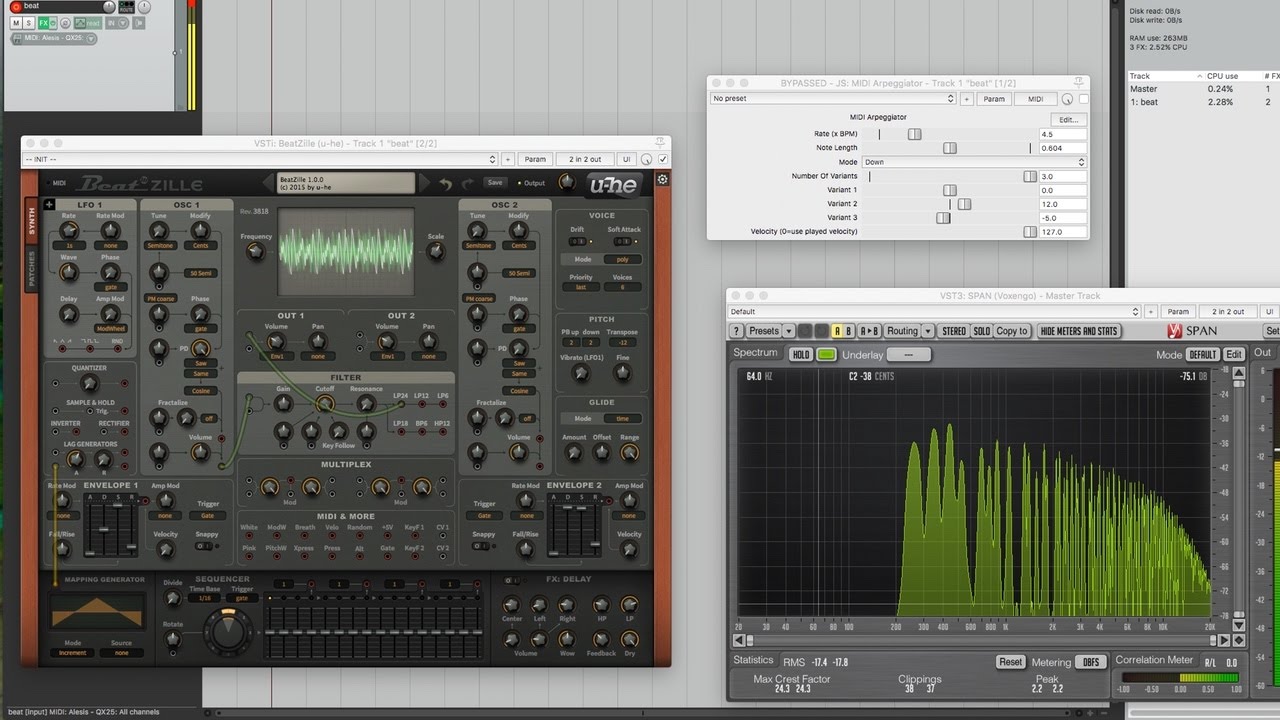Click BeatZille redo arrow

(468, 184)
